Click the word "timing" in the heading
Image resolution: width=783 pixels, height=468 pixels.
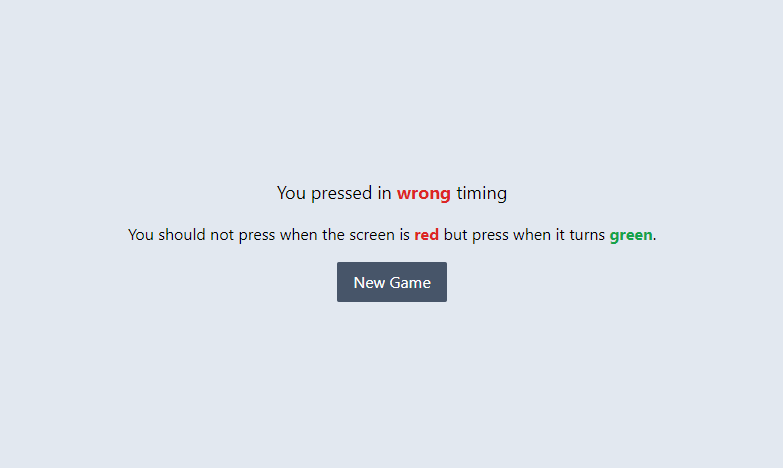click(481, 193)
